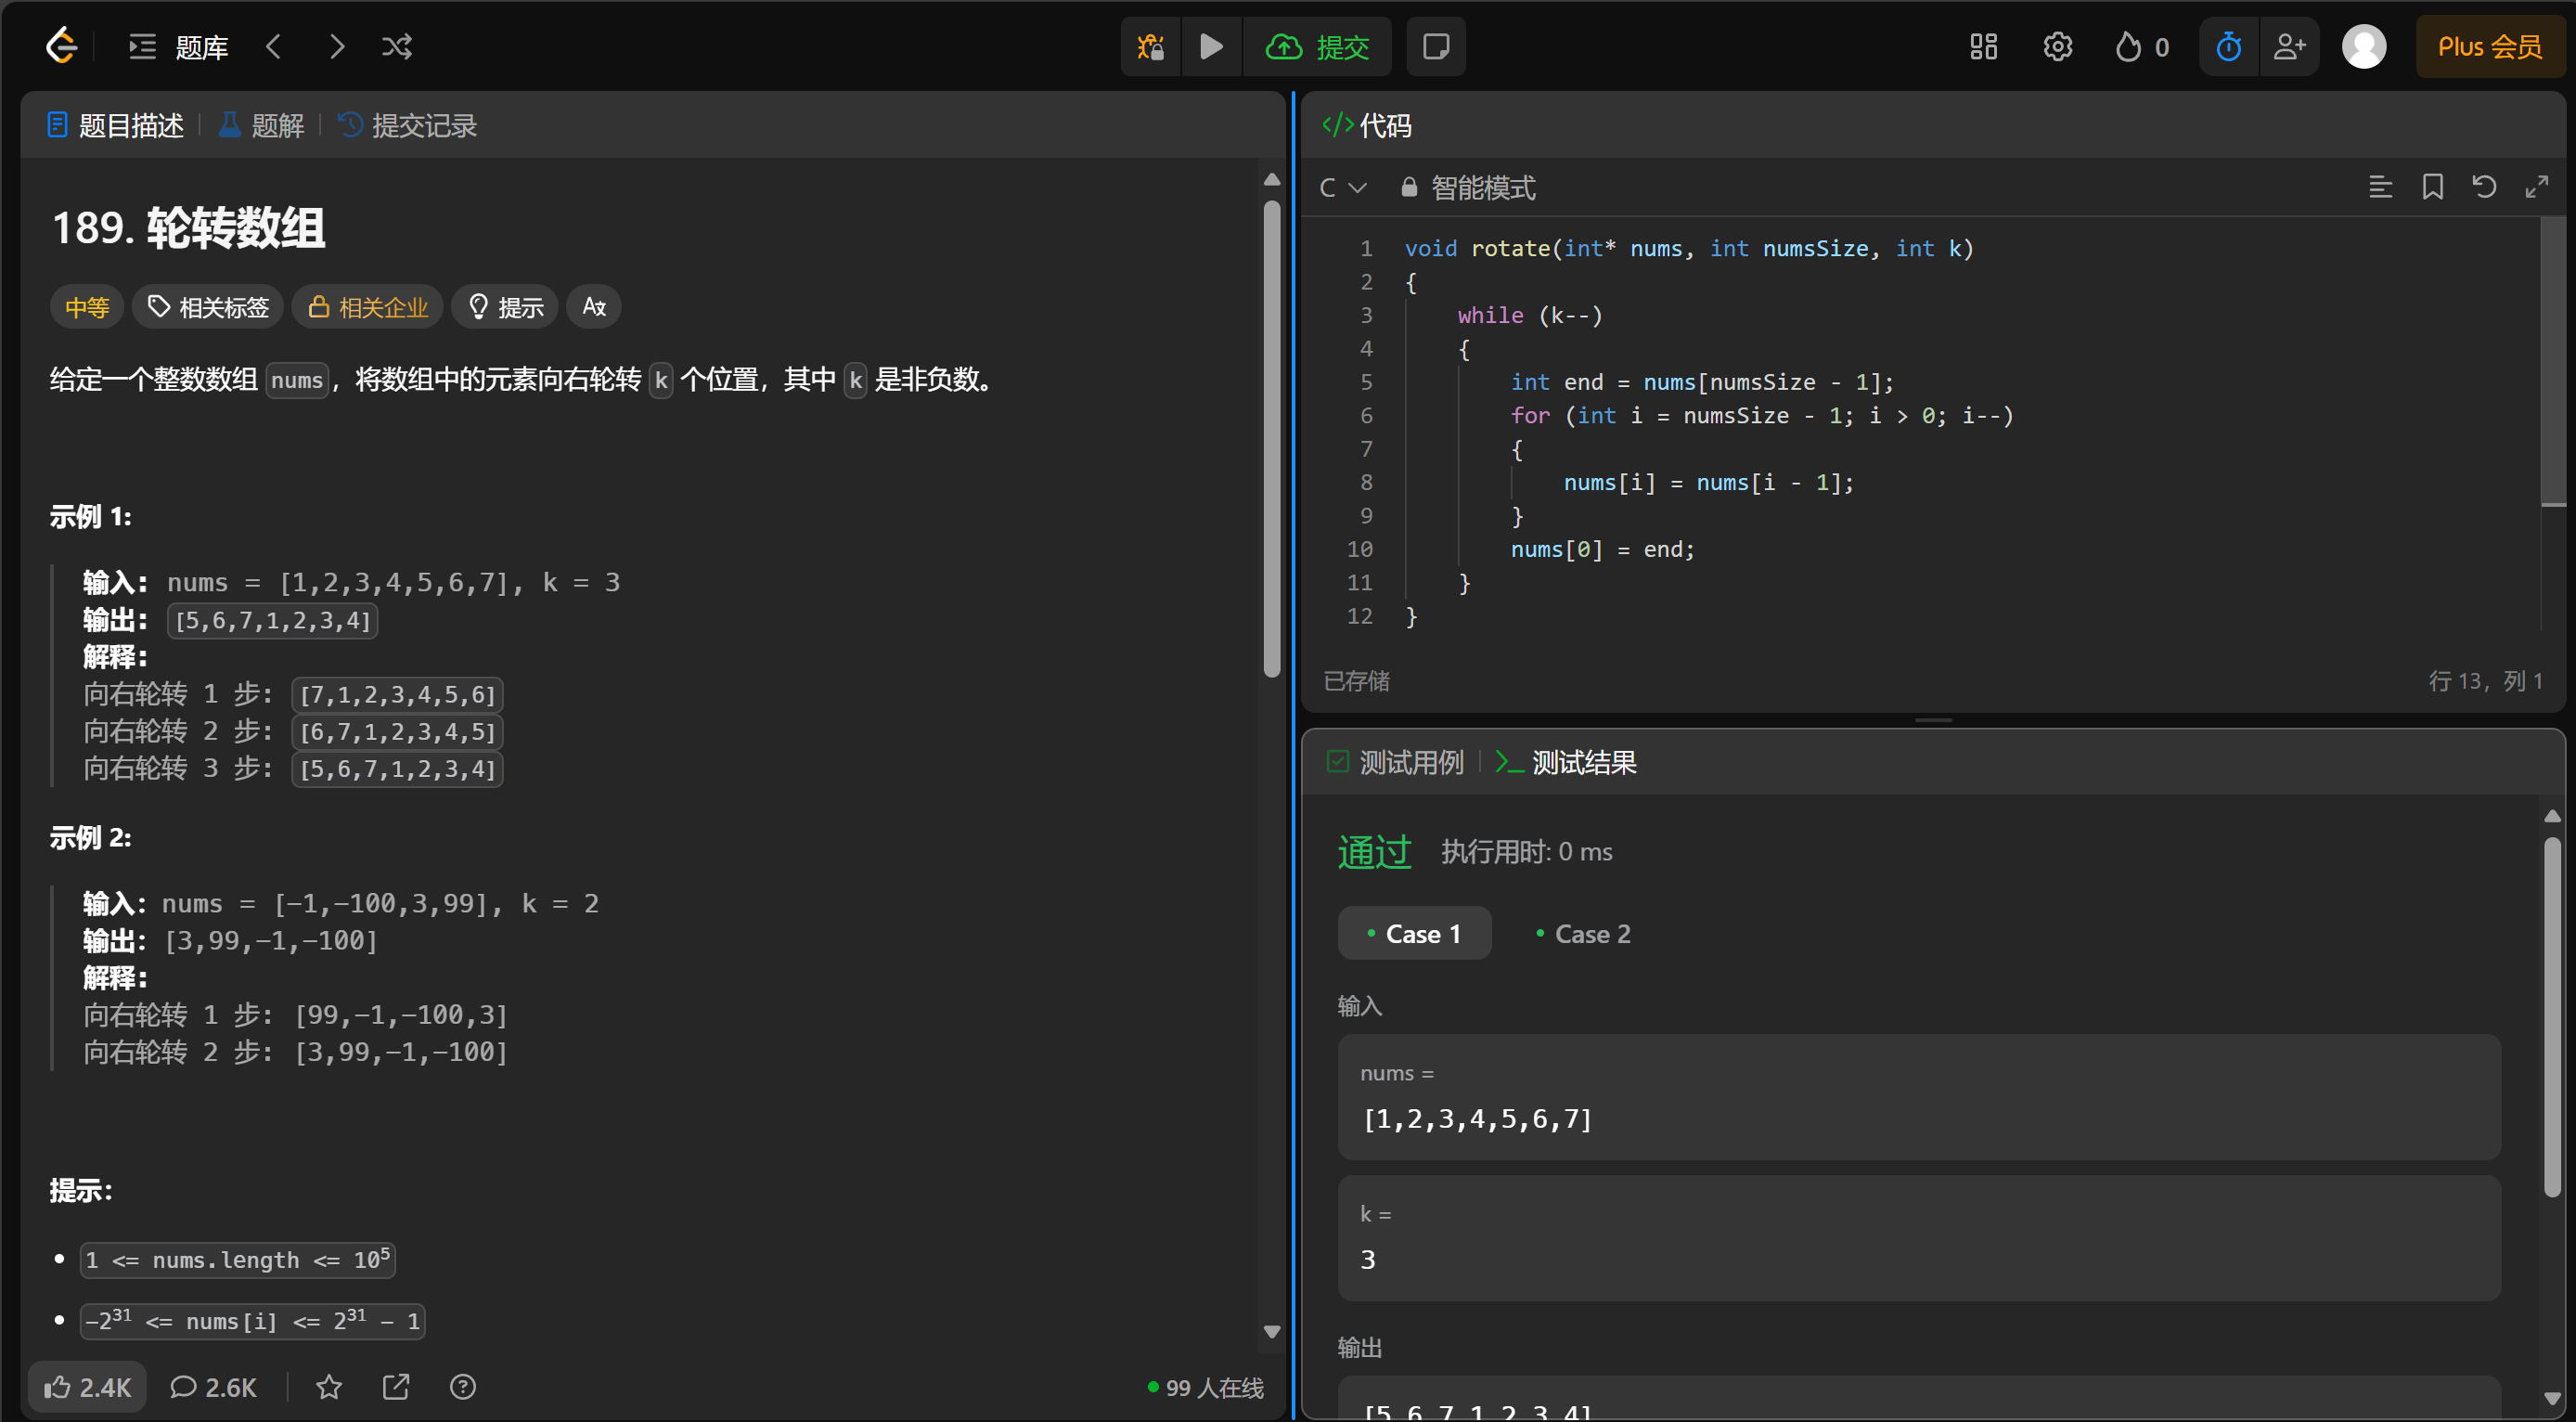Submit solution with 提交 button

click(x=1317, y=47)
